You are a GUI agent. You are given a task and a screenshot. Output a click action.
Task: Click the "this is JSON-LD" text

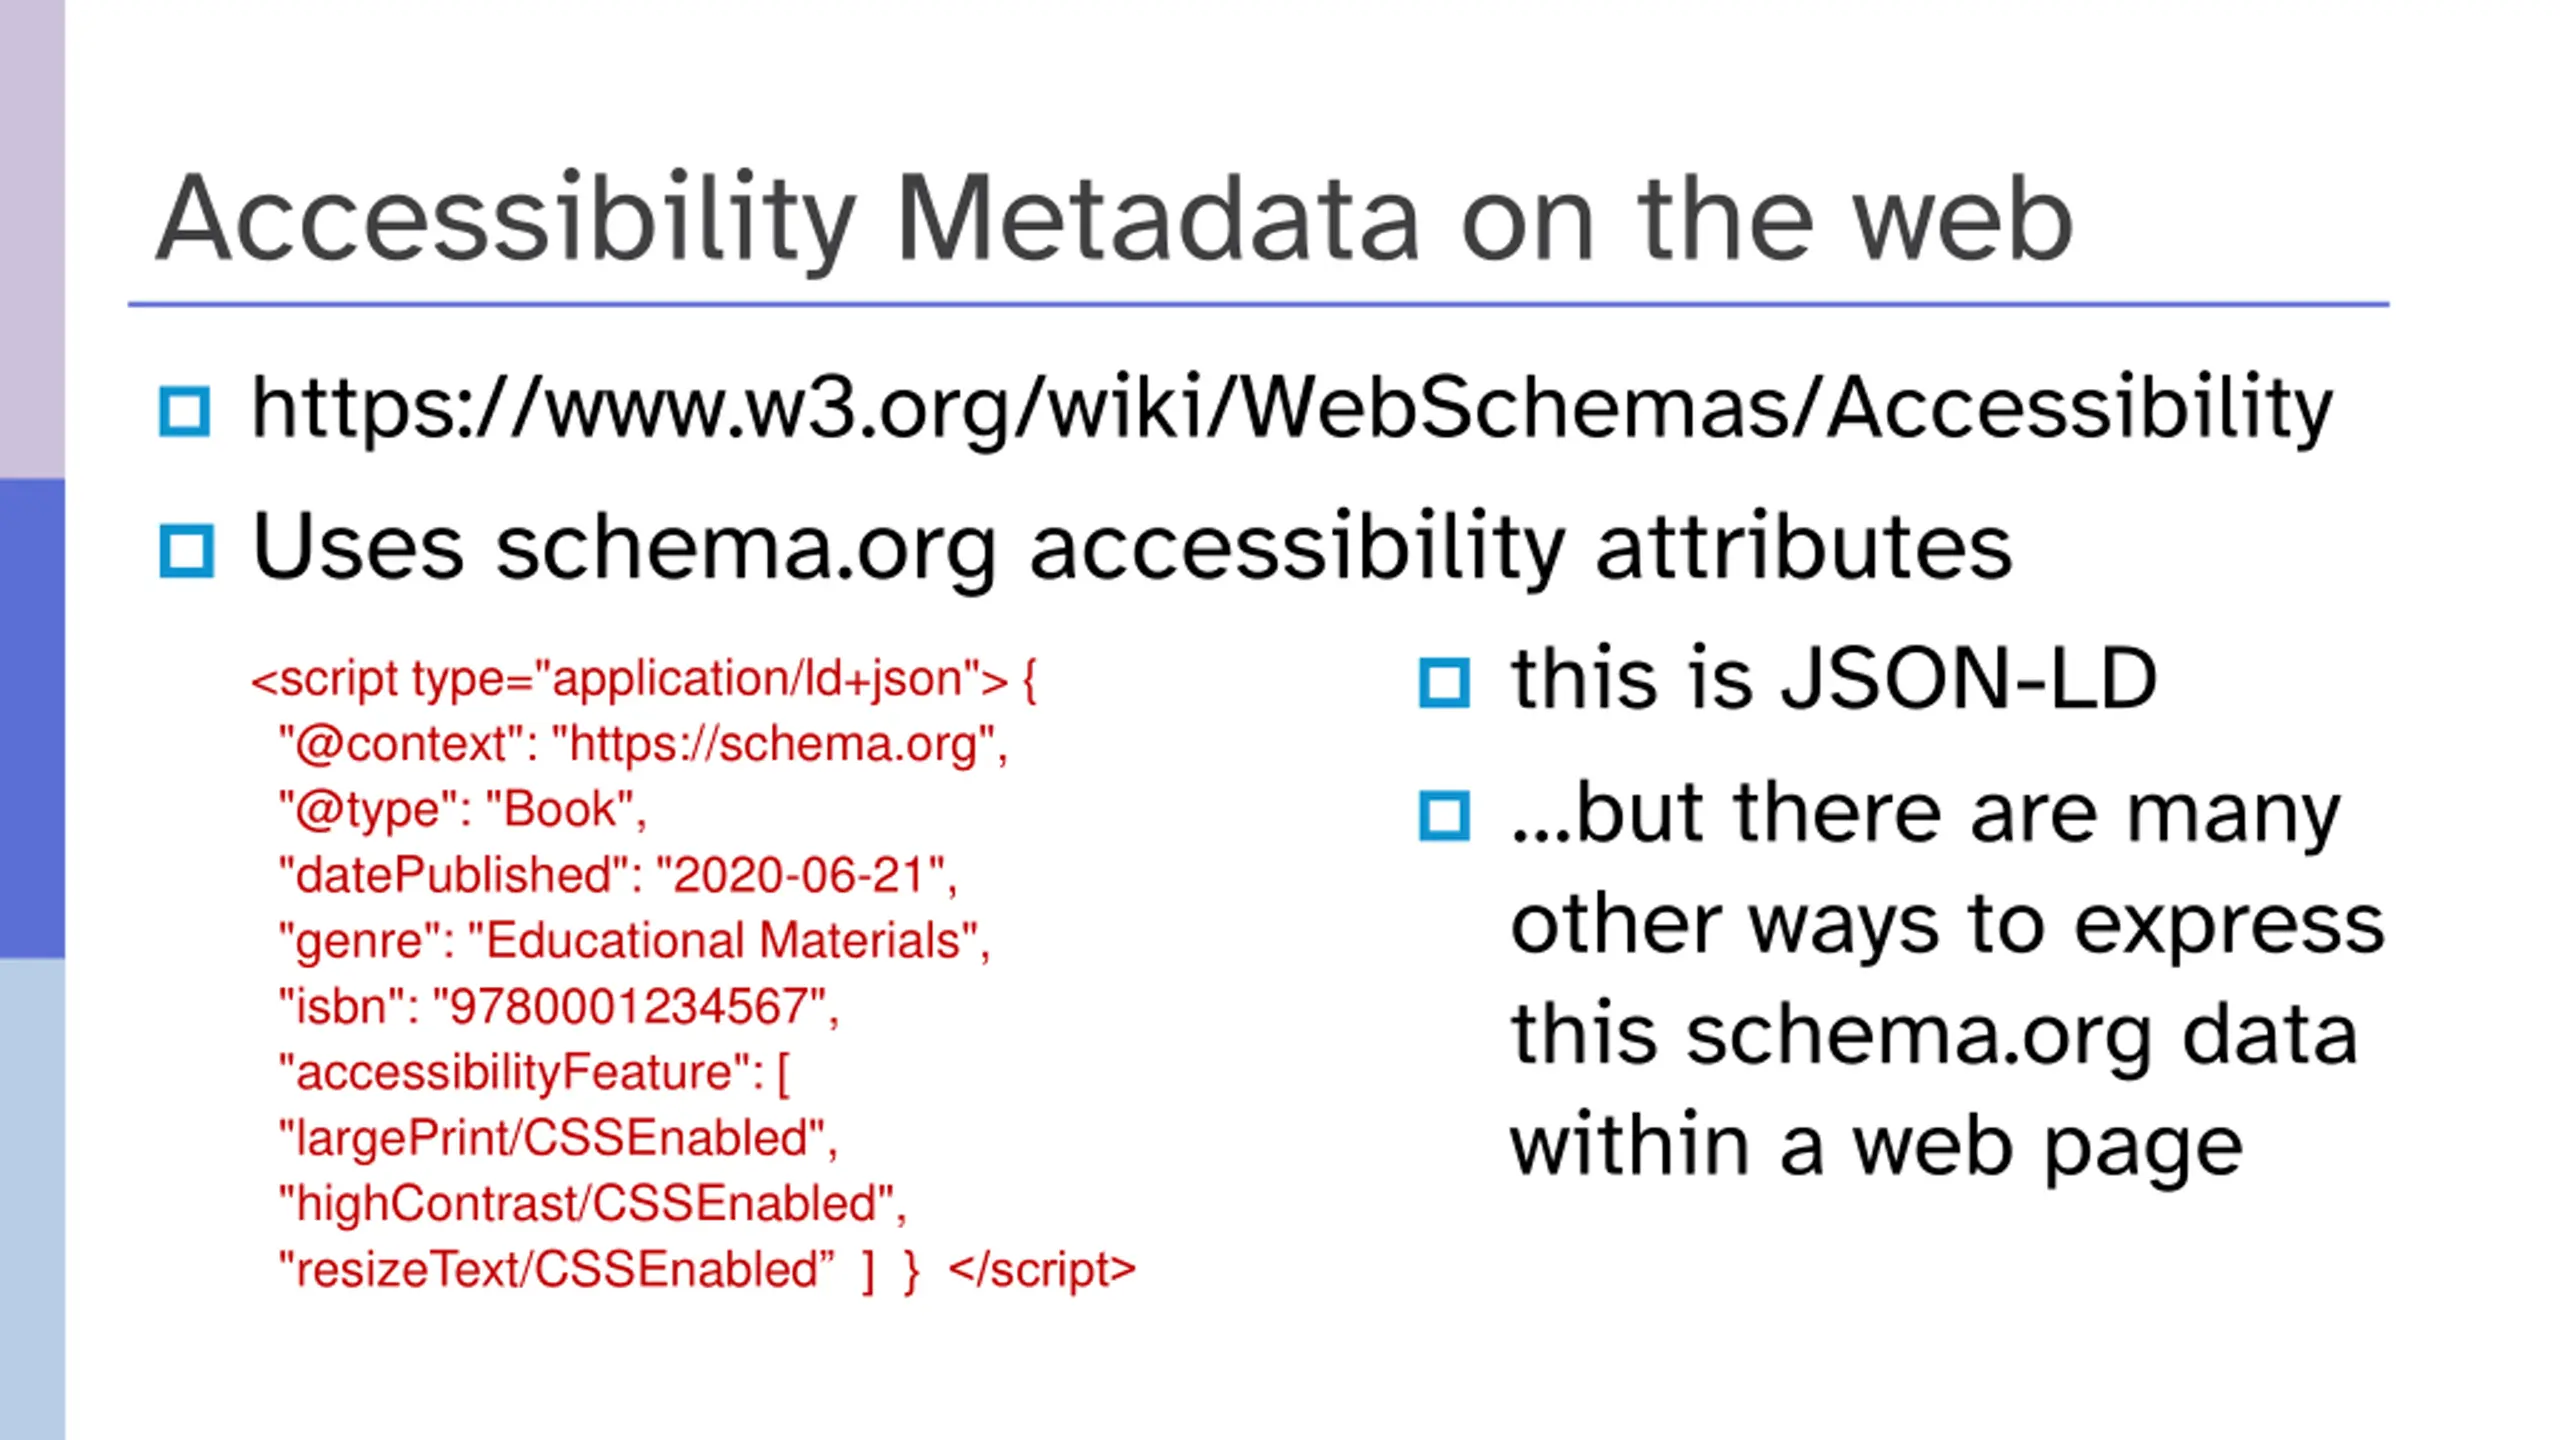[1833, 679]
